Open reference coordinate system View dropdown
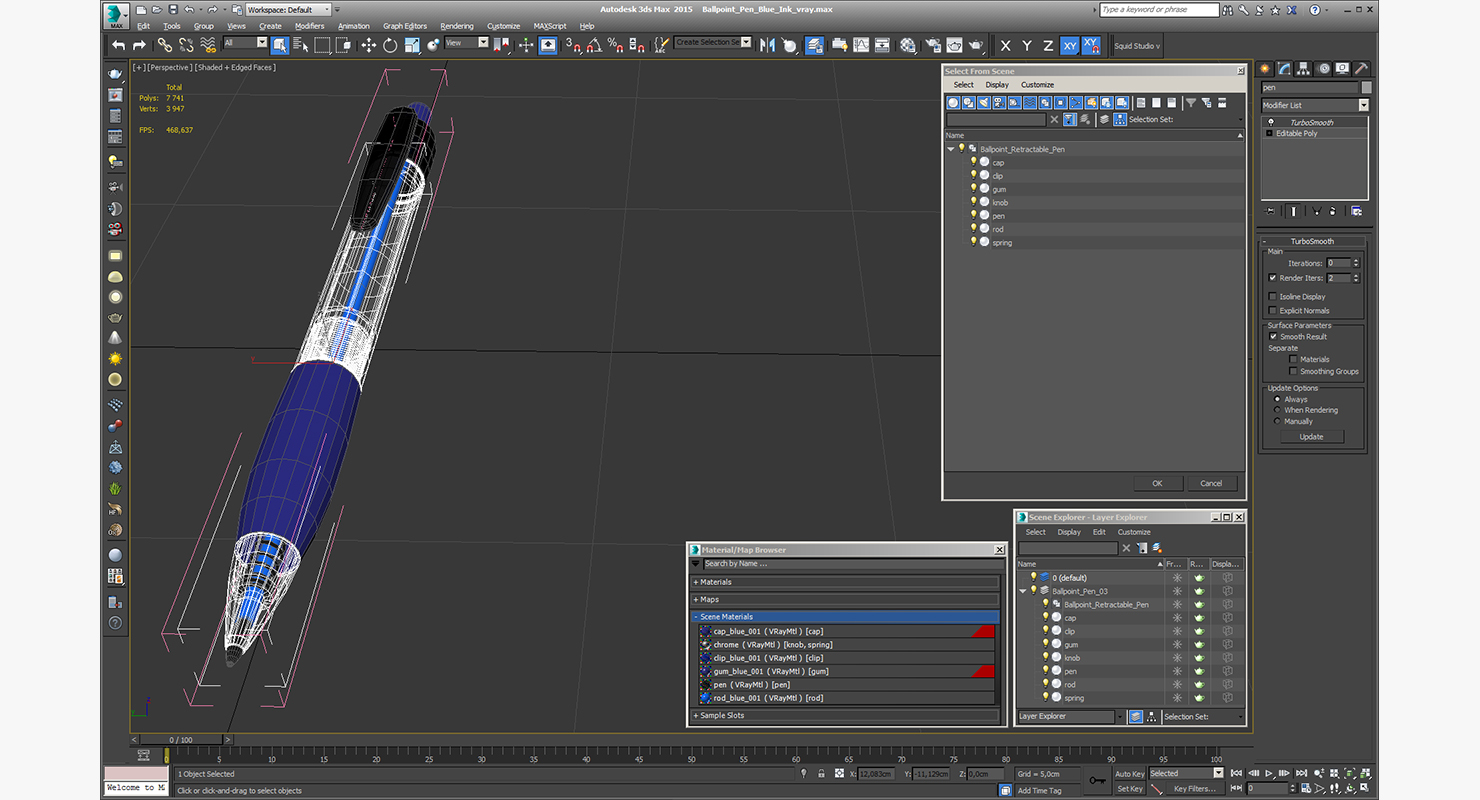Screen dimensions: 1480x800 tap(467, 43)
